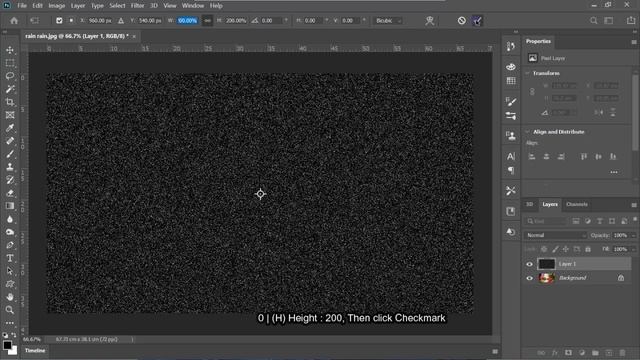Select the History Brush tool
The image size is (640, 360).
click(10, 180)
